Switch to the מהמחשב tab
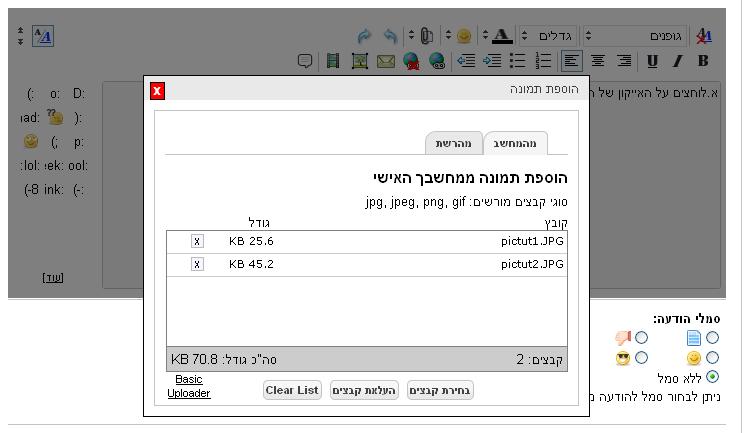 [x=515, y=143]
